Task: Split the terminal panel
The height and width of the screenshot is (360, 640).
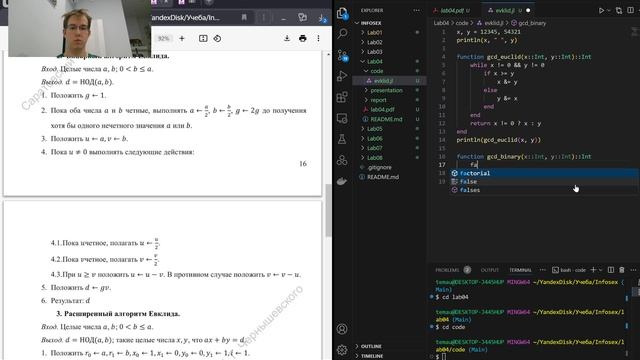Action: 611,270
